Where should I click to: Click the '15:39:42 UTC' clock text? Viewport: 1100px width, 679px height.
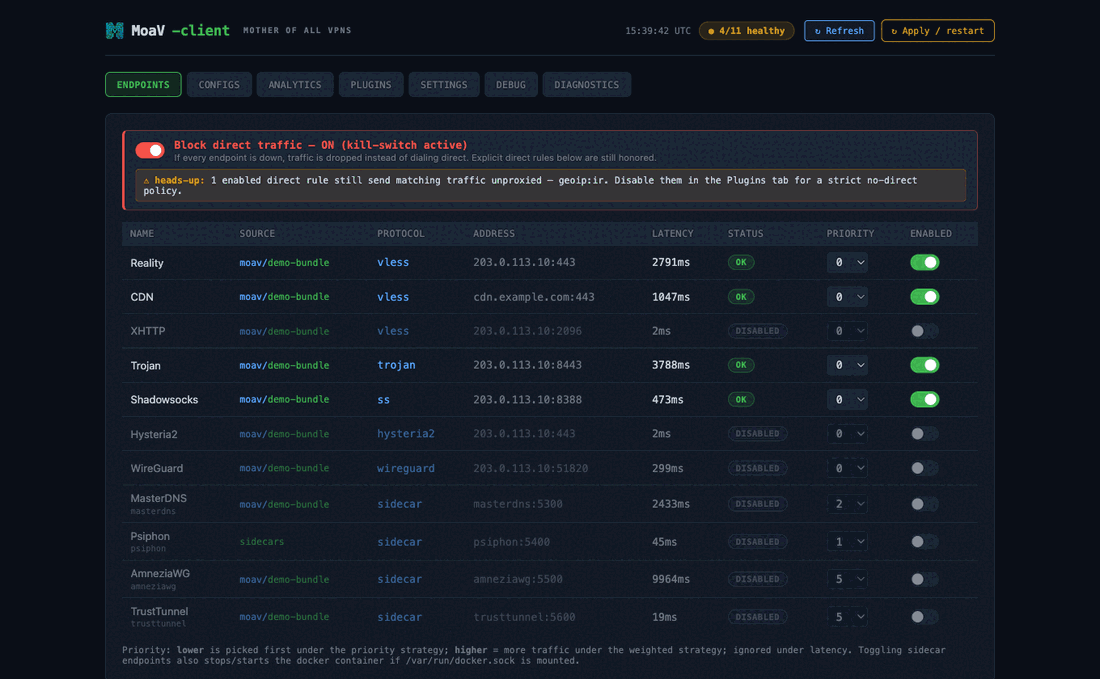(x=658, y=31)
